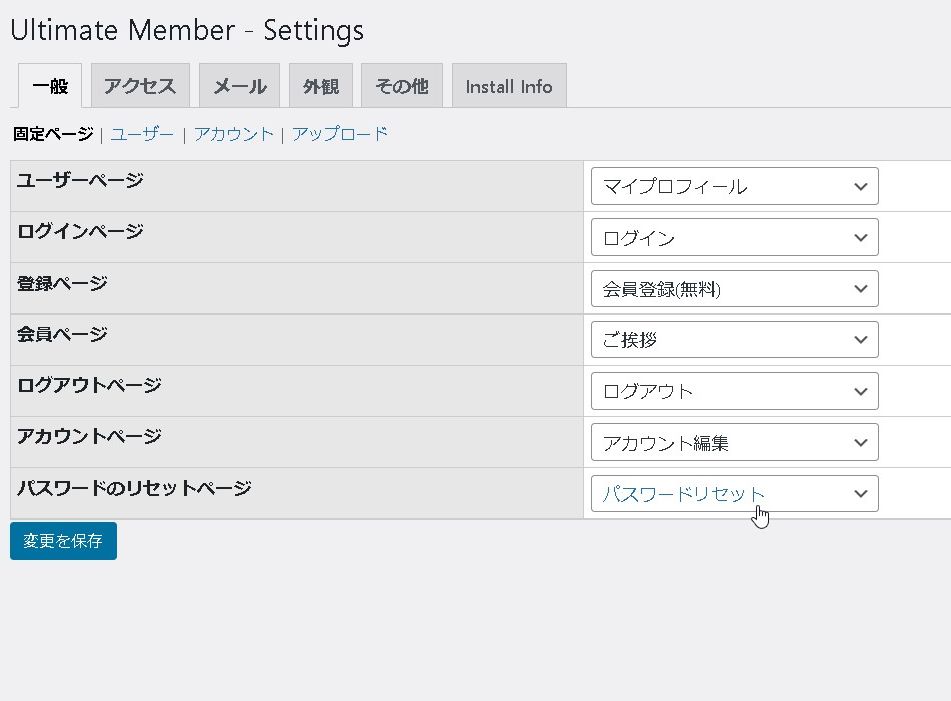951x701 pixels.
Task: Open the アクセス tab
Action: coord(140,86)
